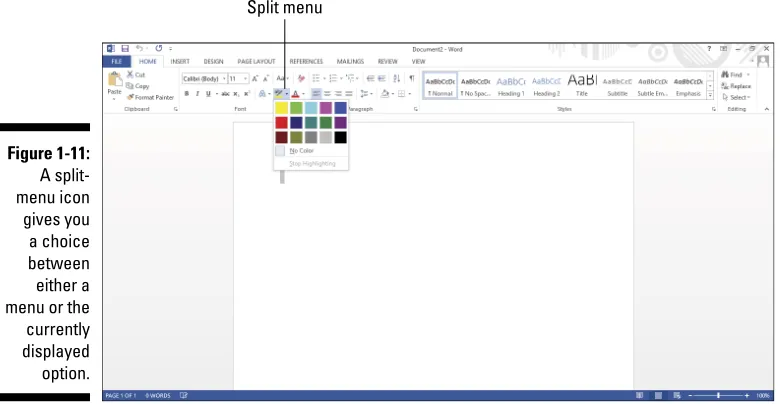Open the PAGE LAYOUT ribbon tab

256,62
